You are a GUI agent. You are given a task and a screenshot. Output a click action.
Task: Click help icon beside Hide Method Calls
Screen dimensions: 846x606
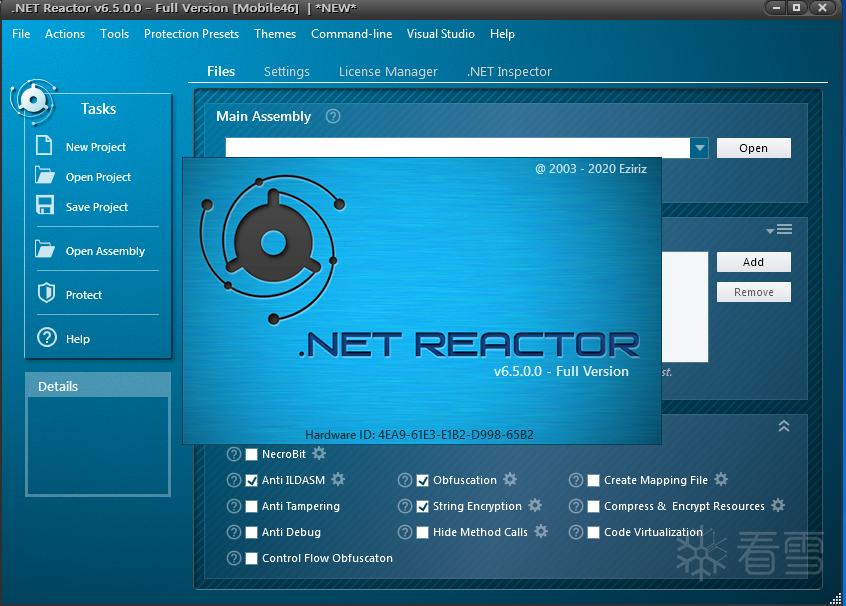coord(405,532)
